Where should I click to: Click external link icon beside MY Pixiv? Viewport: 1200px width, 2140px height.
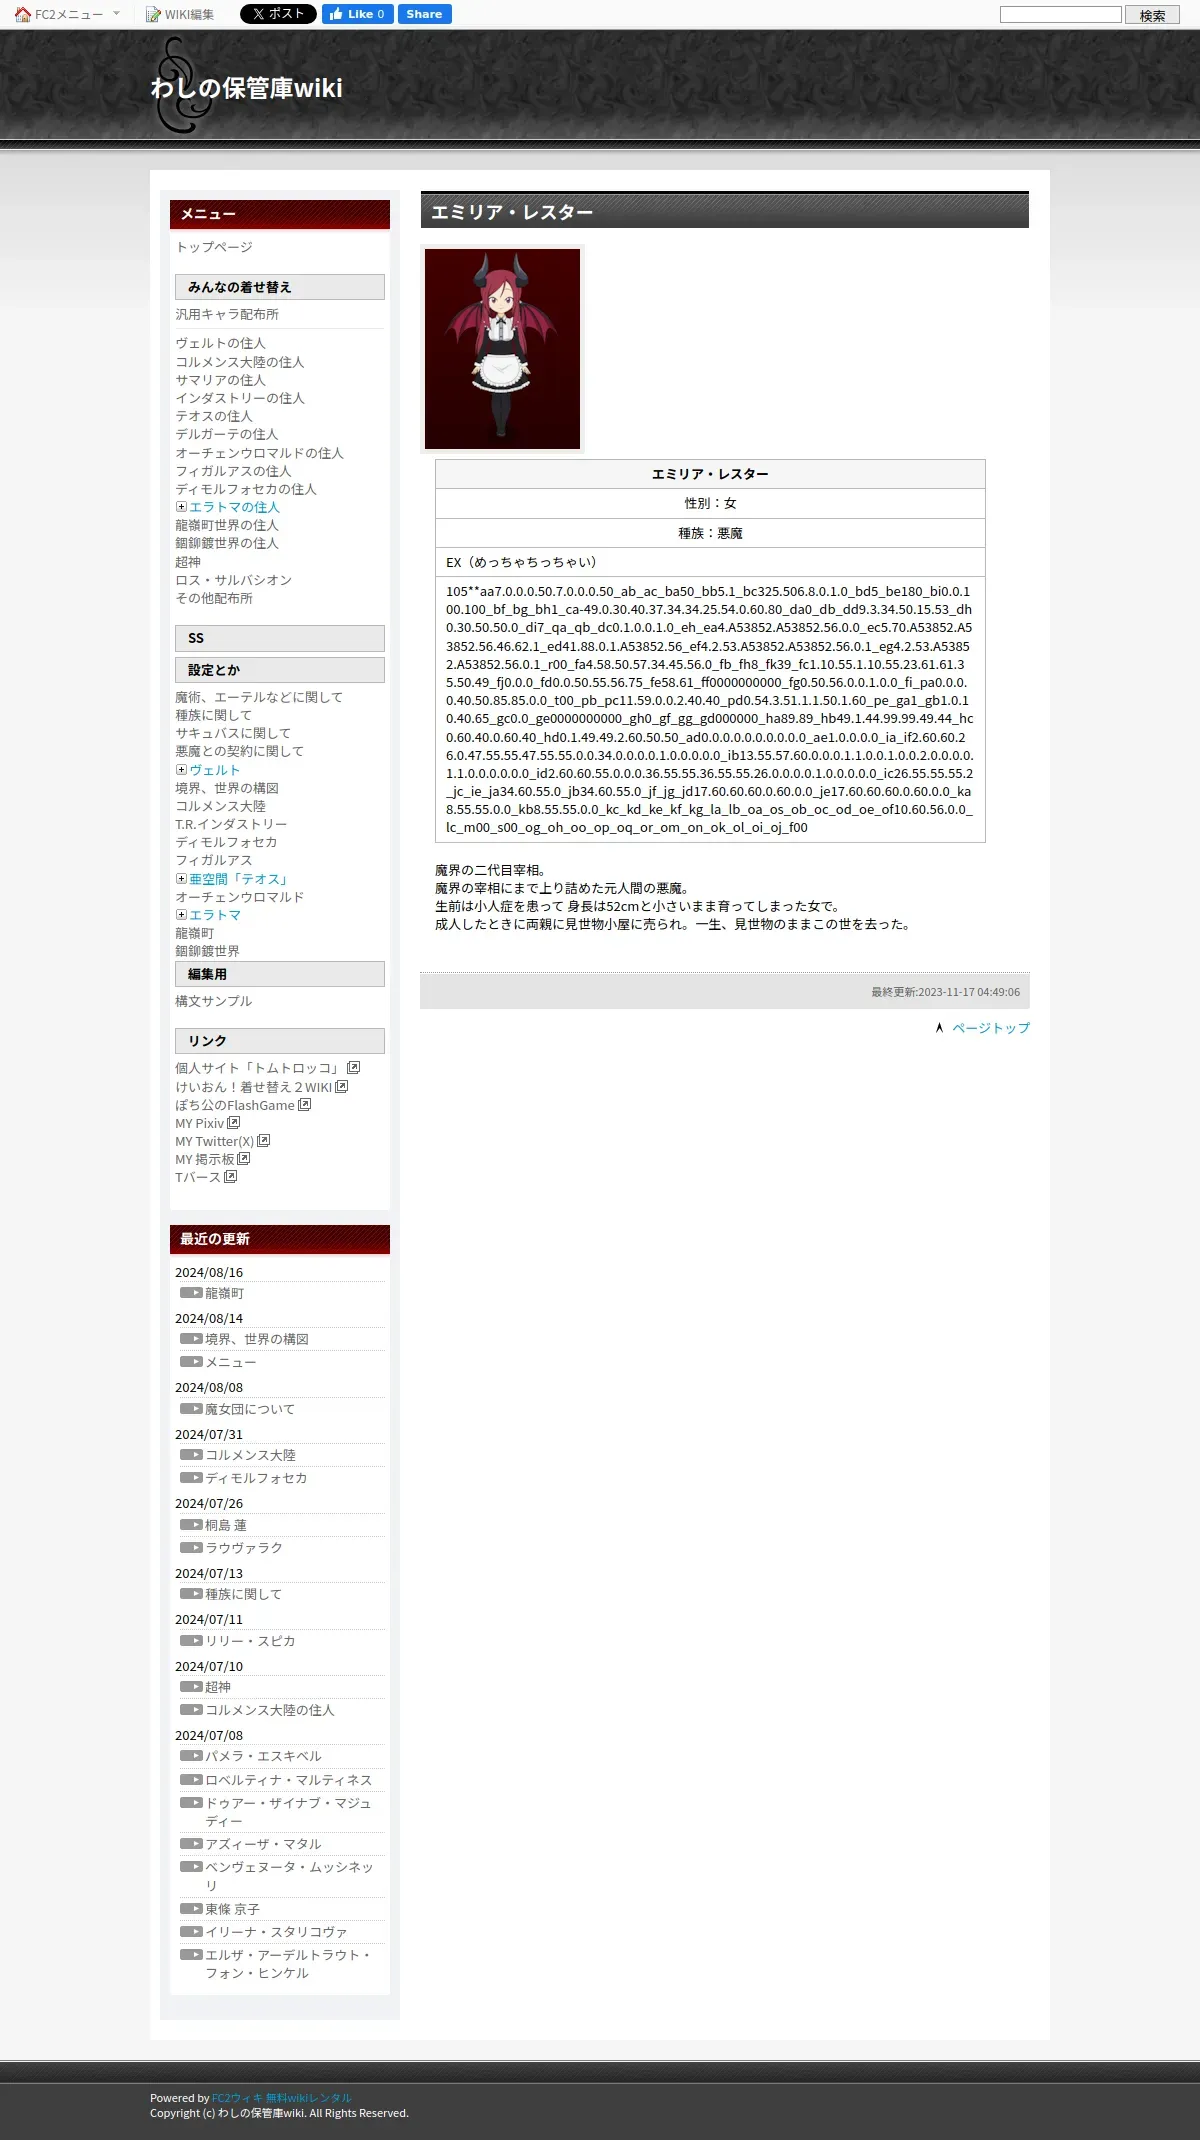point(233,1122)
